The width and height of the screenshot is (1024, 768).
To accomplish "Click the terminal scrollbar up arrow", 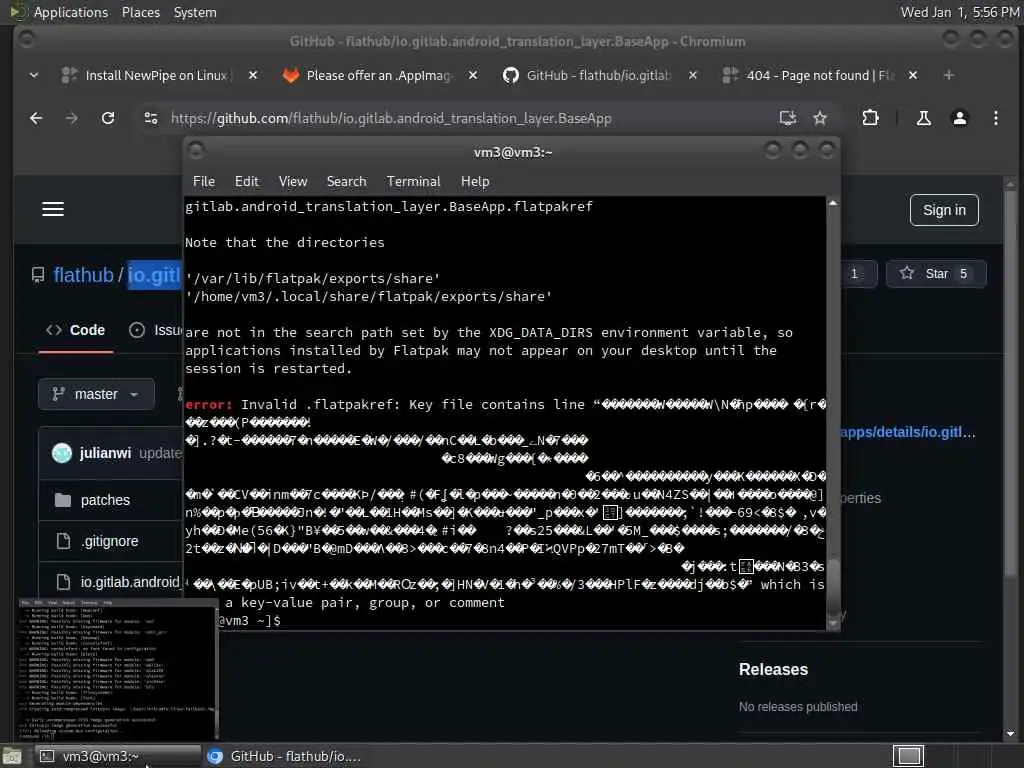I will (x=833, y=203).
